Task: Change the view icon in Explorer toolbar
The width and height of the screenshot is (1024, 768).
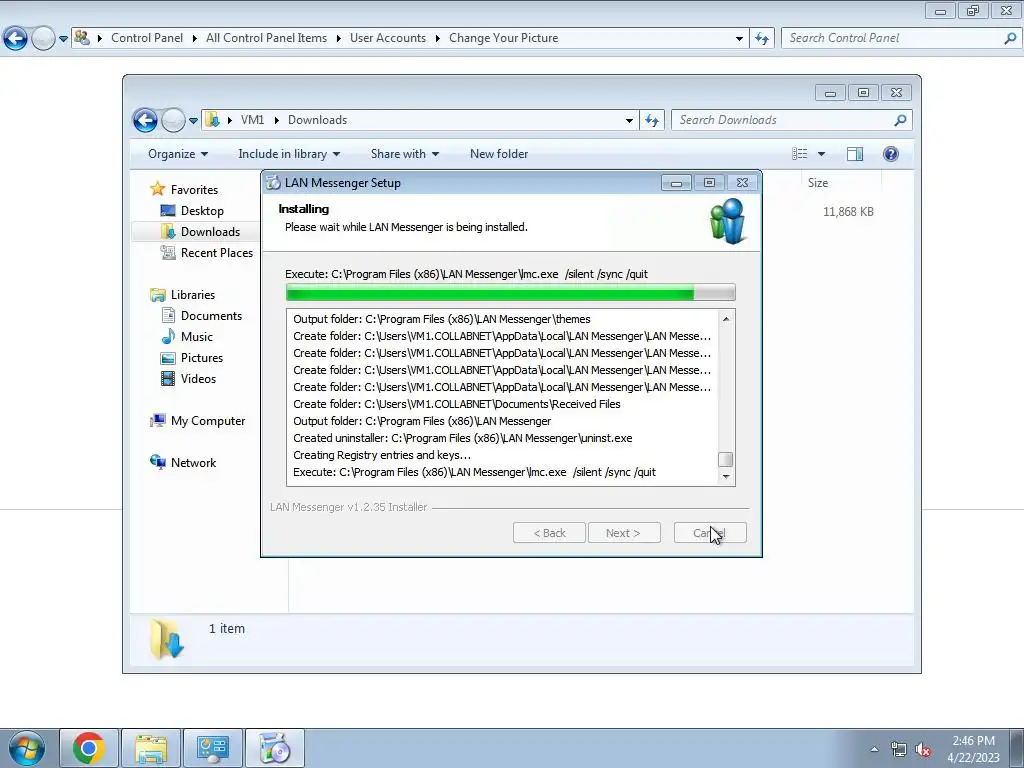Action: pyautogui.click(x=800, y=154)
